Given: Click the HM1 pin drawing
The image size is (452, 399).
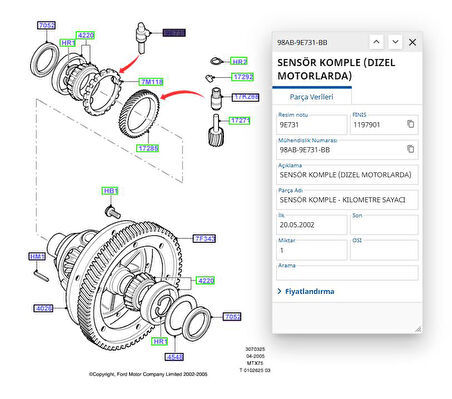Looking at the screenshot, I should click(41, 276).
